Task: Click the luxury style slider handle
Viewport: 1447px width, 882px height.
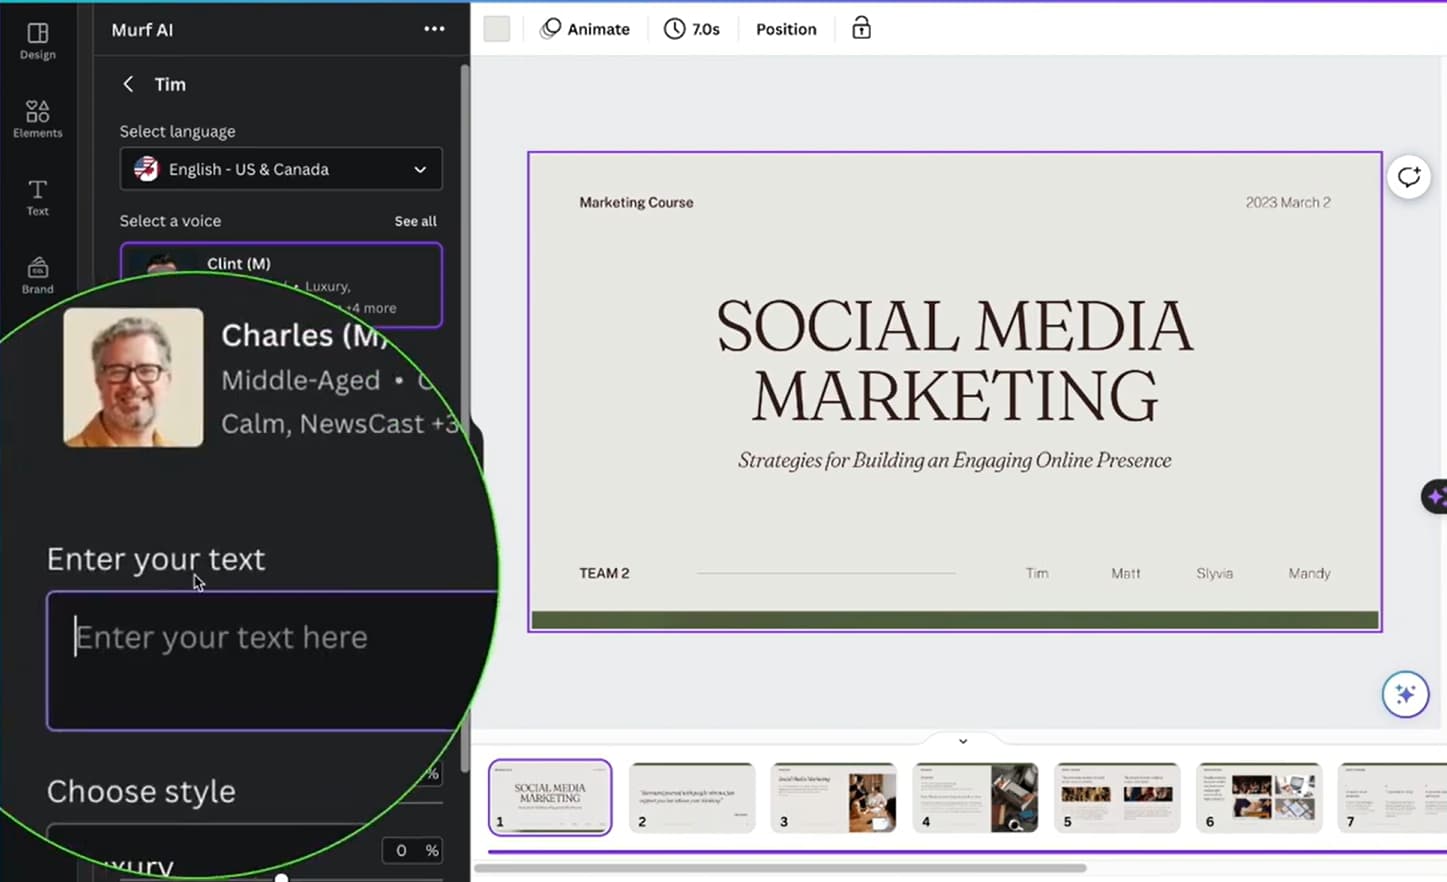Action: (x=282, y=877)
